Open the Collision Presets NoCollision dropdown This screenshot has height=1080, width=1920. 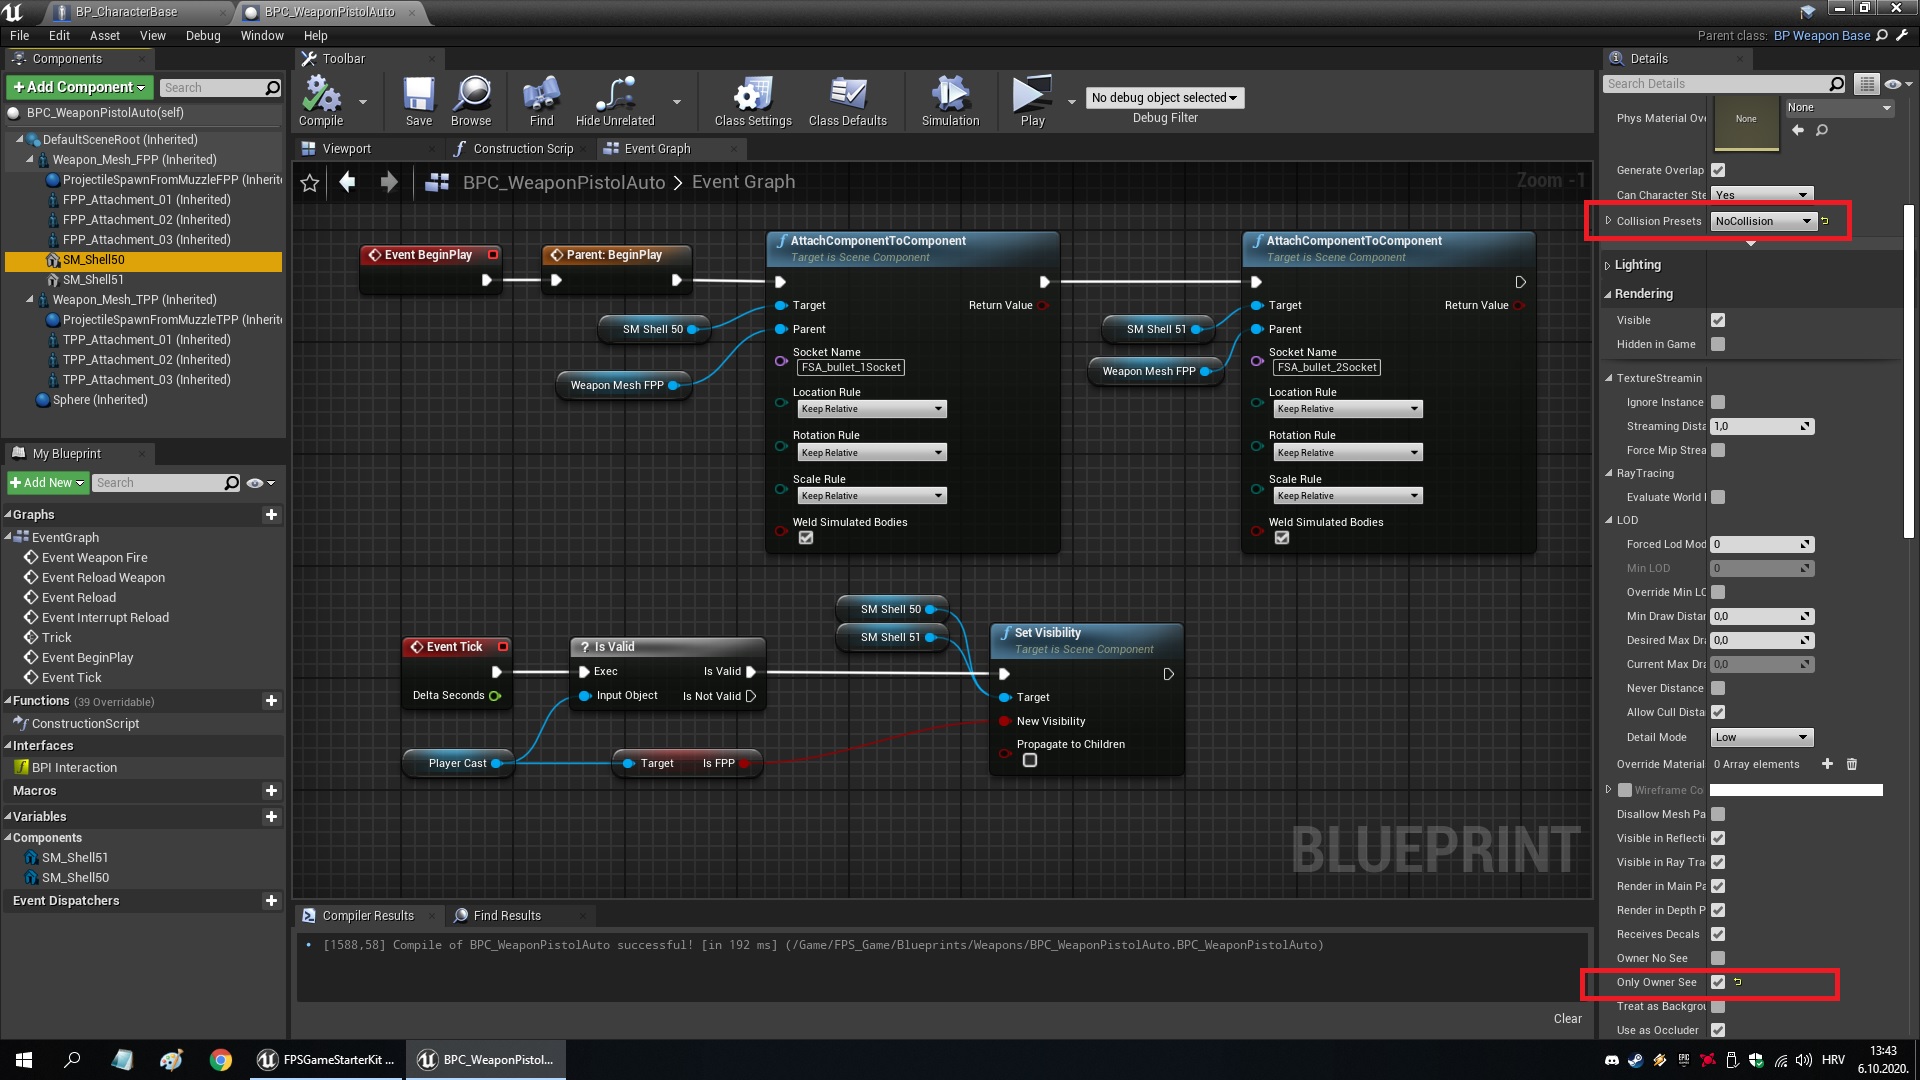click(x=1762, y=221)
